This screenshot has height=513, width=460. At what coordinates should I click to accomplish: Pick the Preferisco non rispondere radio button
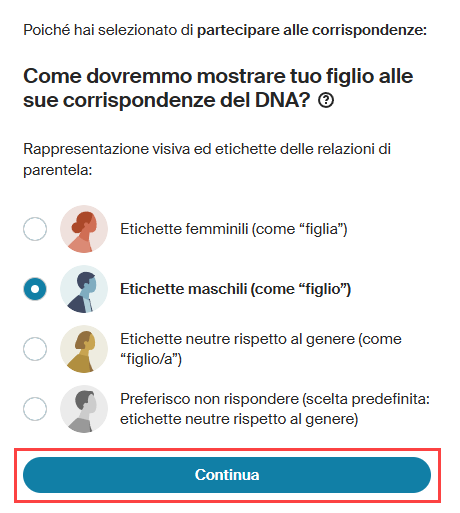click(35, 409)
